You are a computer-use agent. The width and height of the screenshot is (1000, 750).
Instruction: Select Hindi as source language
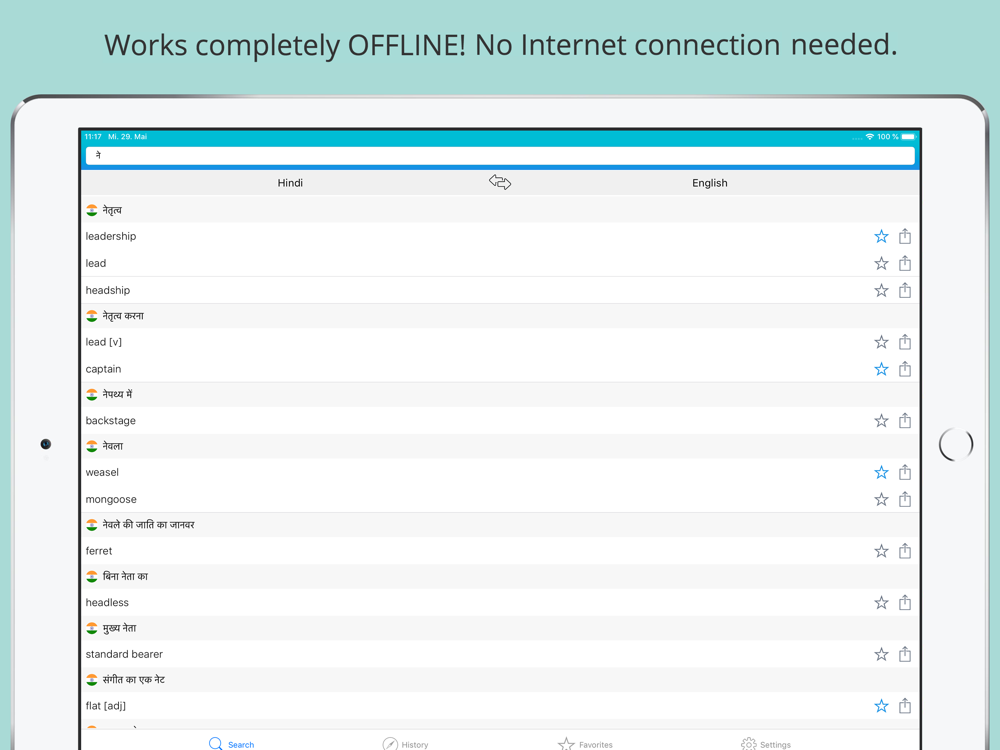pos(290,183)
